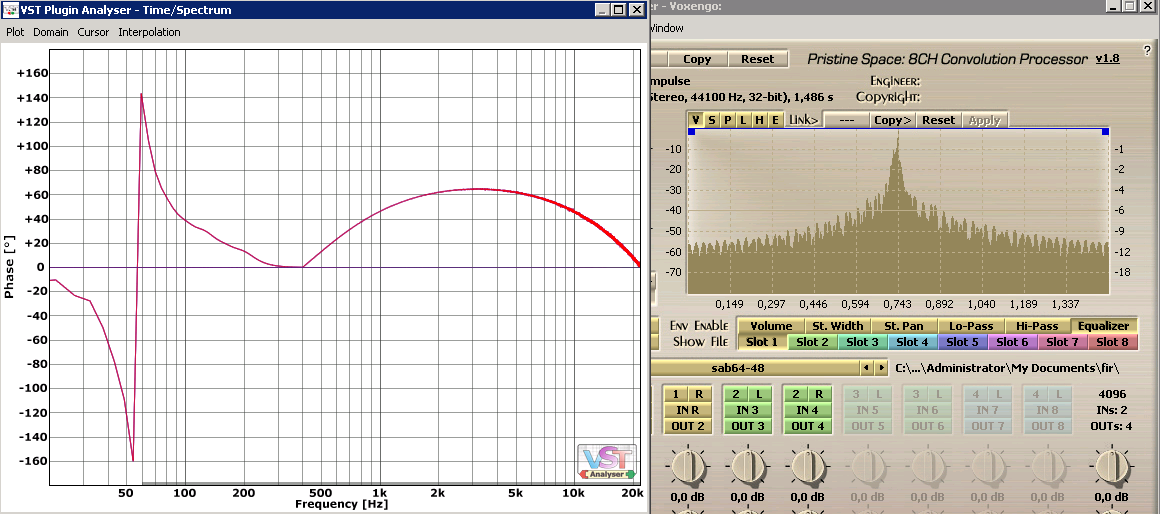Screen dimensions: 1160x514
Task: Switch to the St. Width envelope tab
Action: point(837,326)
